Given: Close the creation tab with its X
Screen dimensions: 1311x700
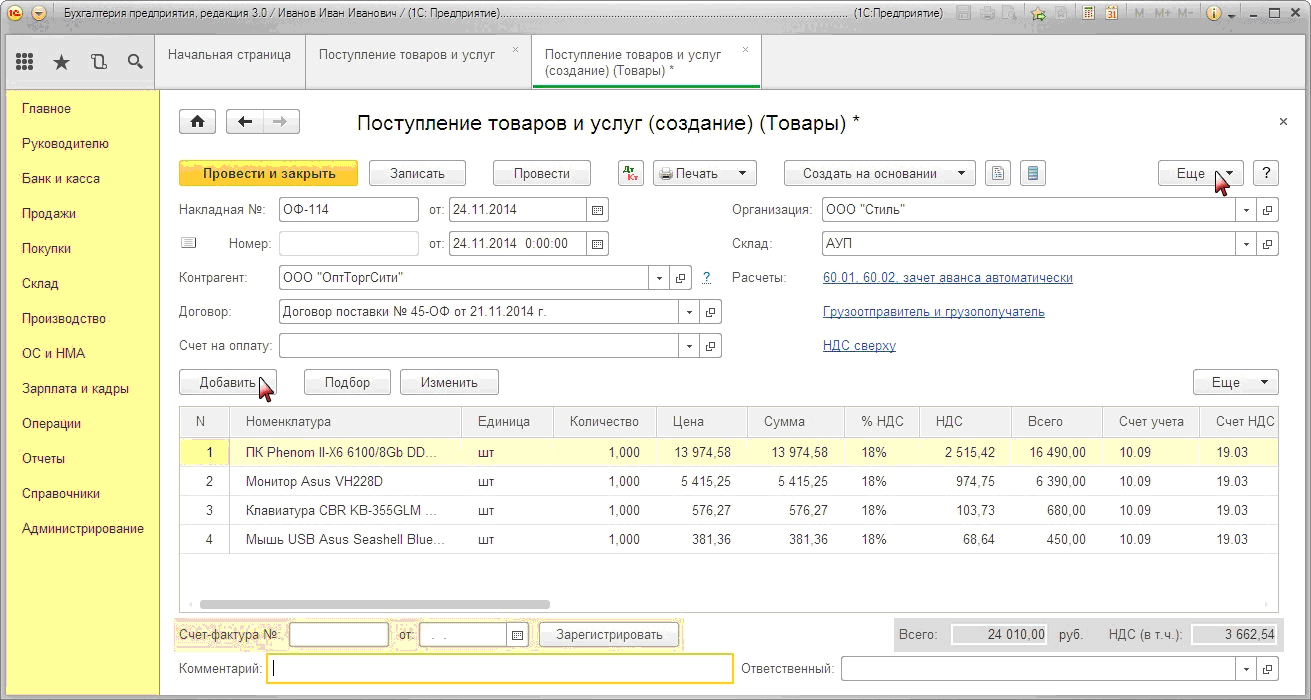Looking at the screenshot, I should click(x=745, y=49).
